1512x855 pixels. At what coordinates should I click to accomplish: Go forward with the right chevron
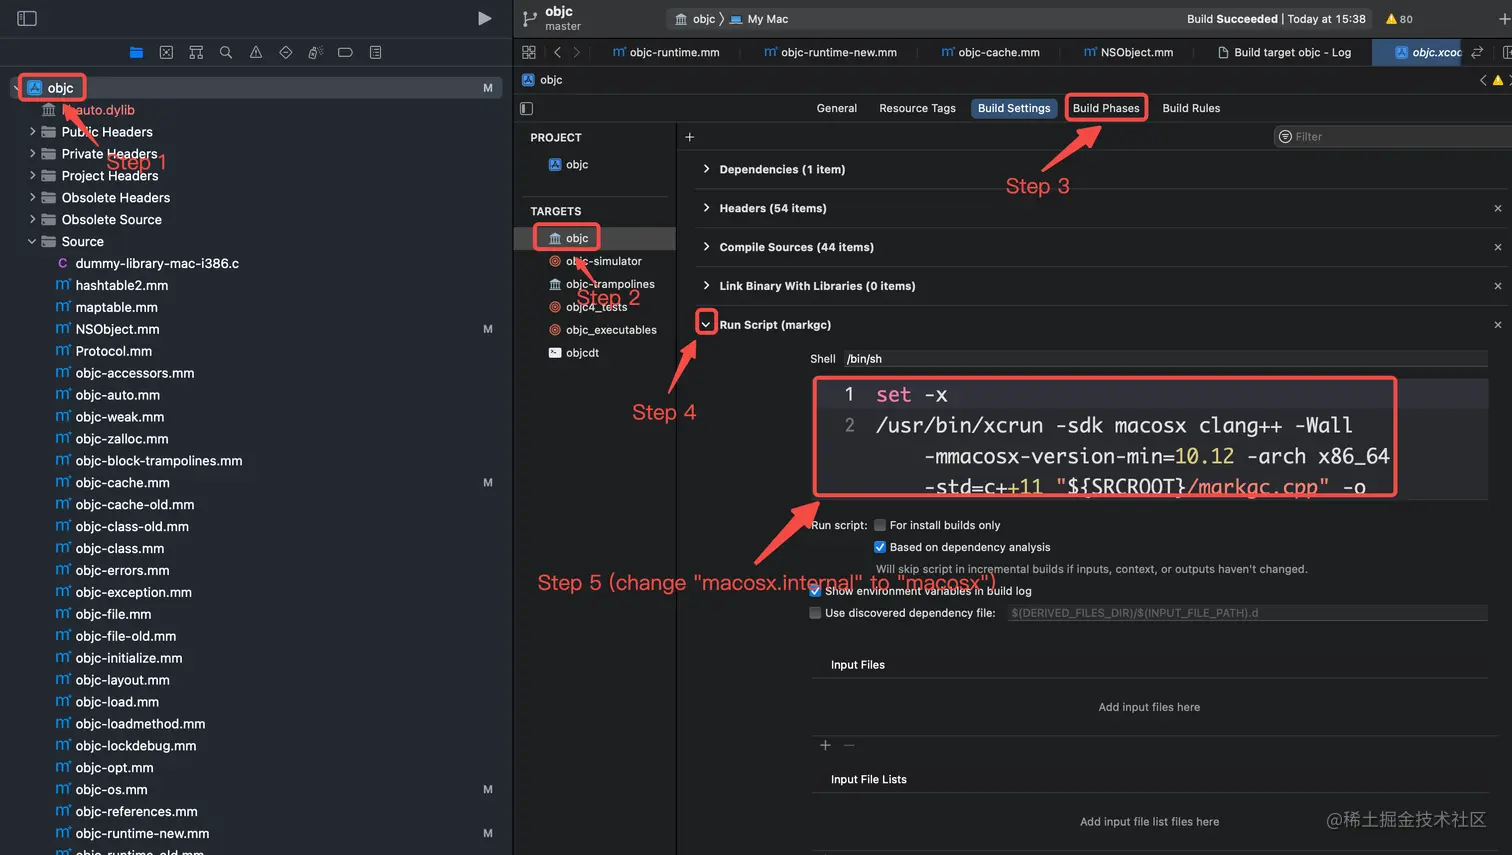[576, 52]
